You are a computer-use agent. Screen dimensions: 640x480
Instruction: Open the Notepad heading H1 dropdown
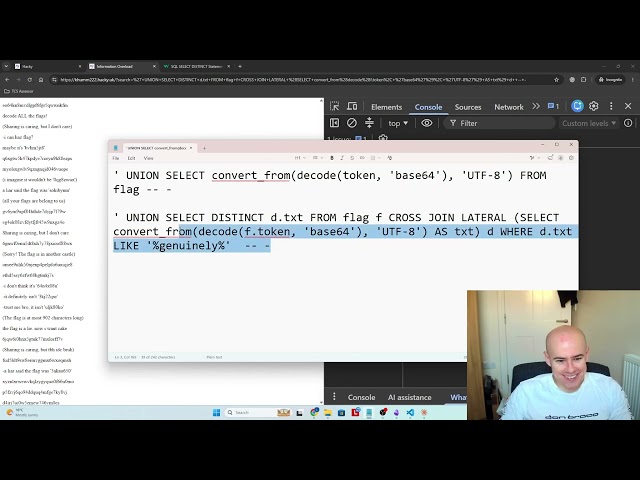(x=300, y=158)
